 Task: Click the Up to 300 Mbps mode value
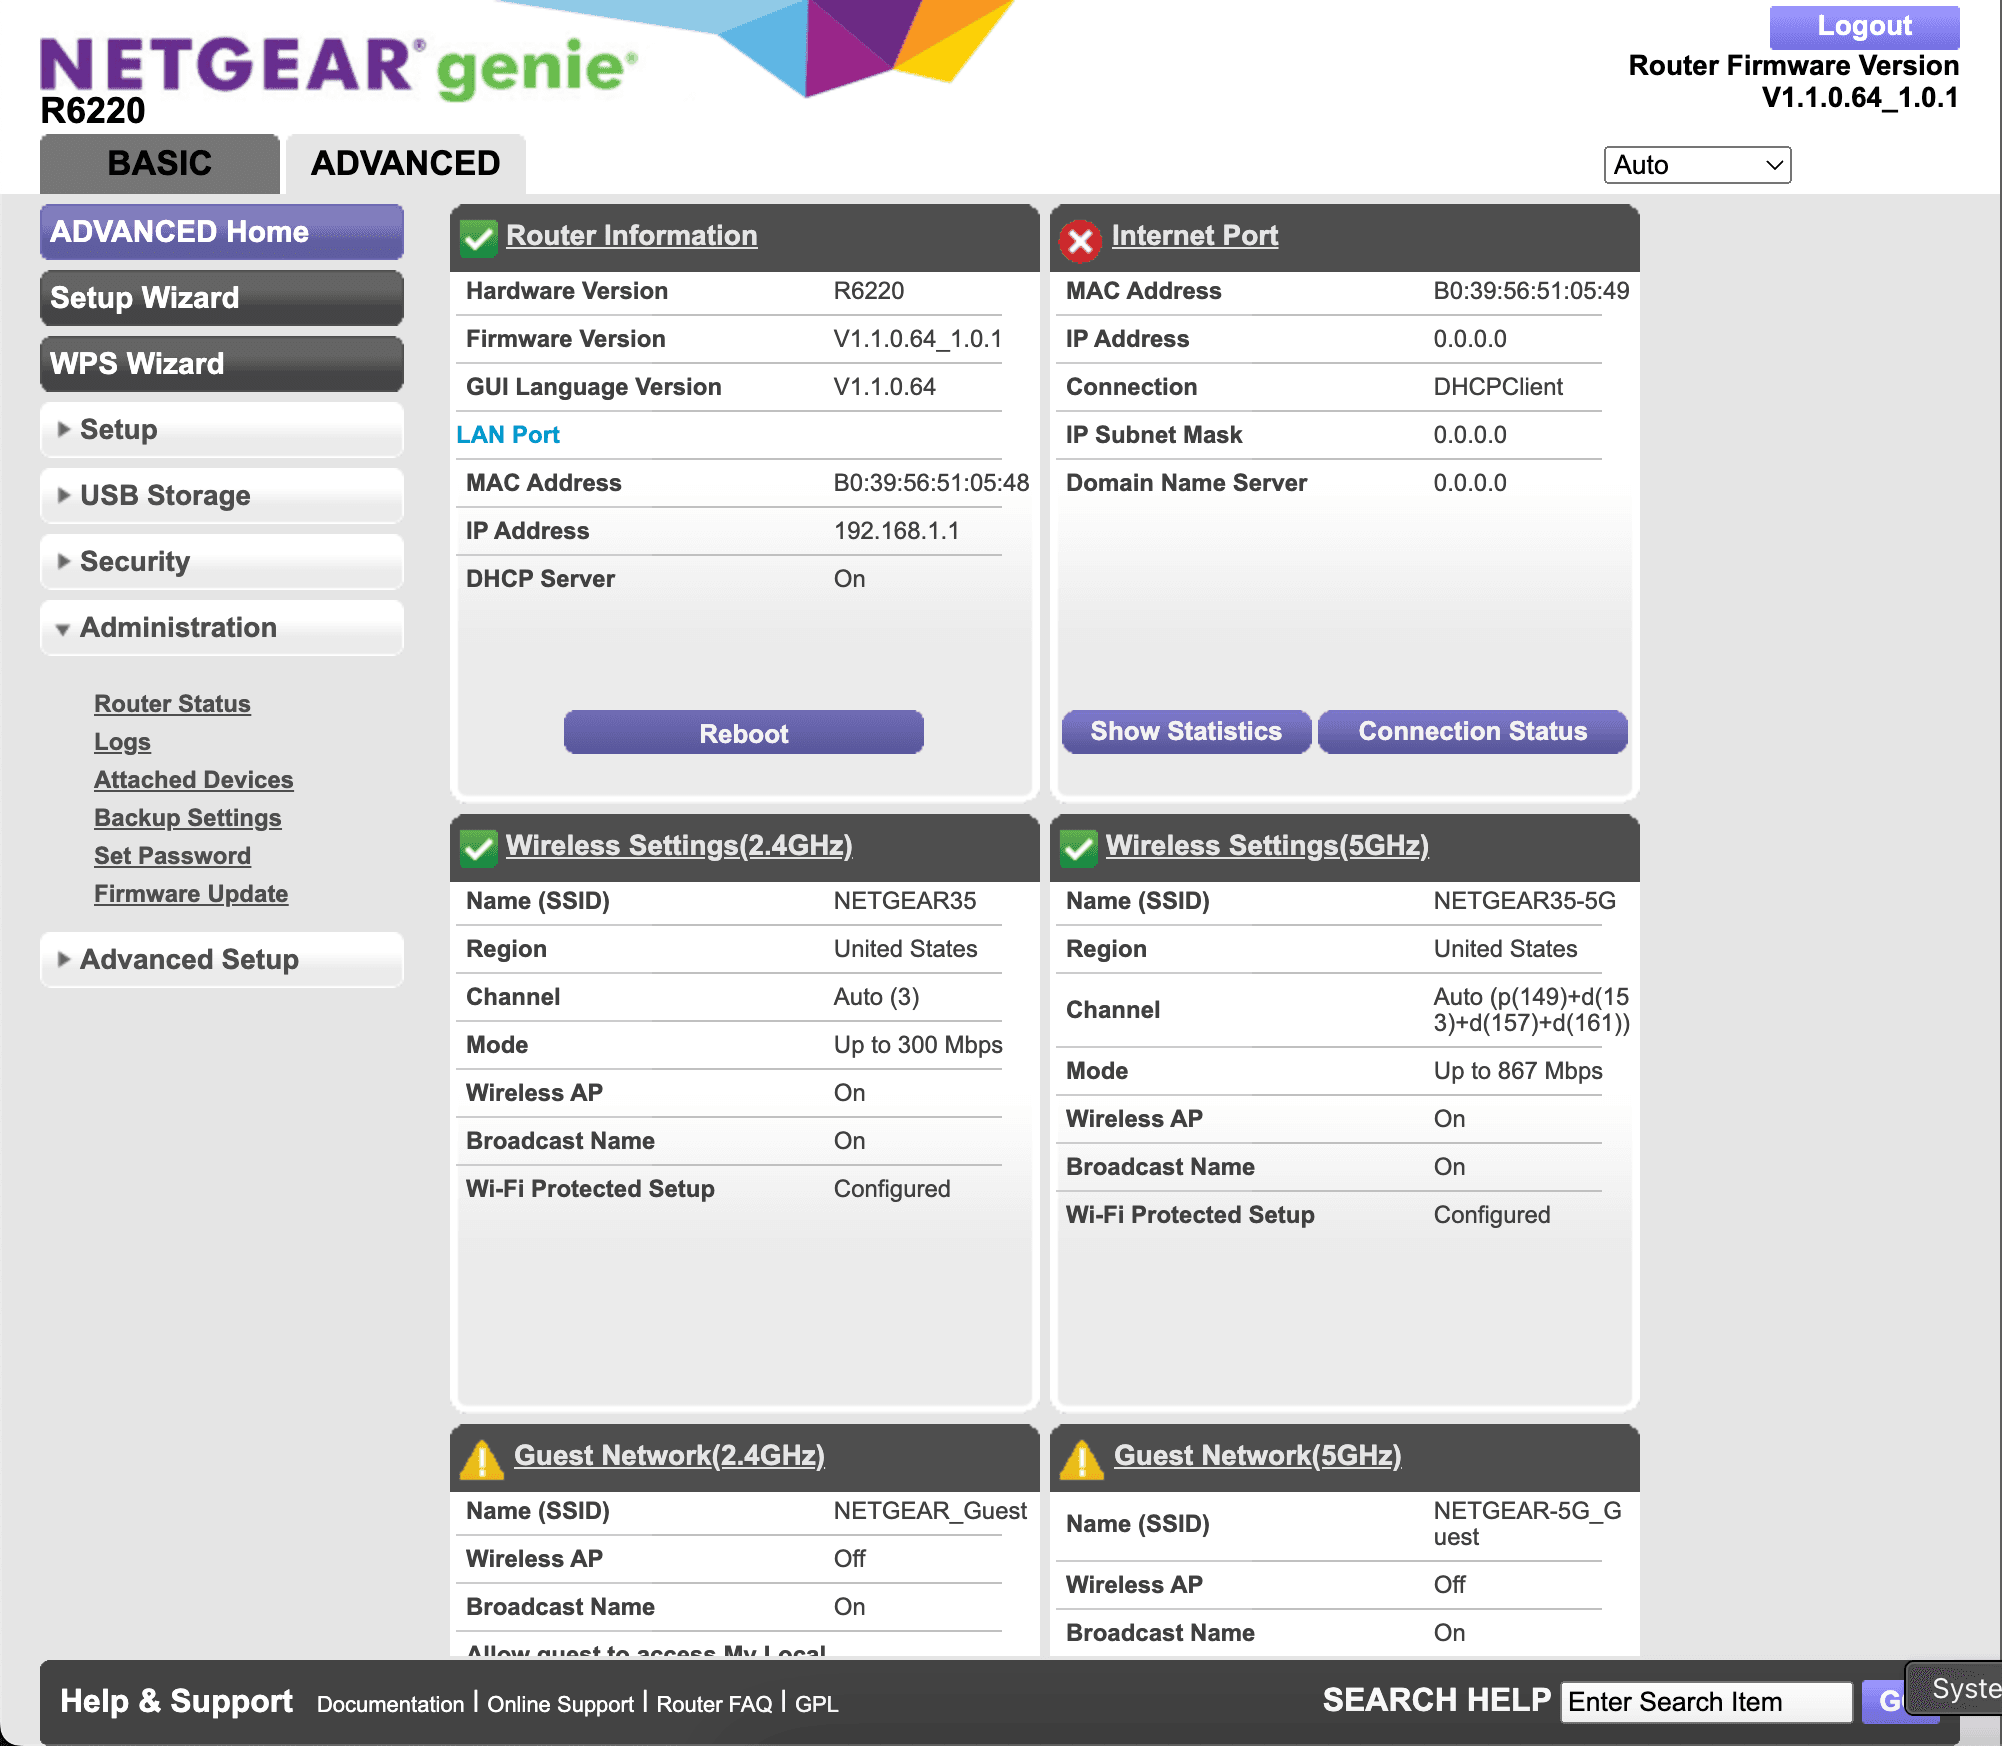(918, 1045)
